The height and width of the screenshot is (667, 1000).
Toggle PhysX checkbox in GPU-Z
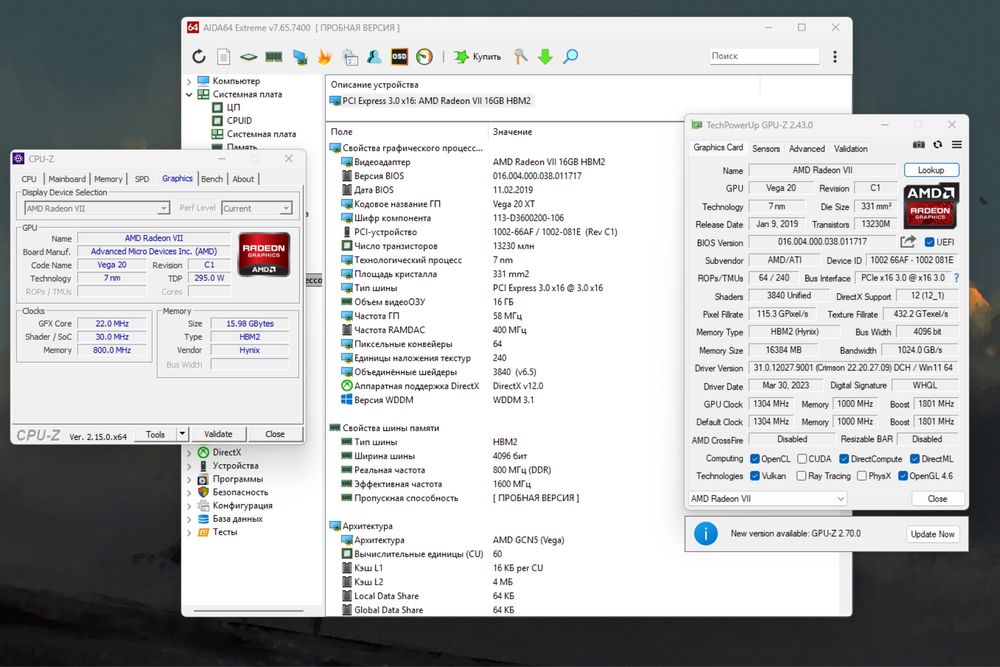(x=862, y=476)
